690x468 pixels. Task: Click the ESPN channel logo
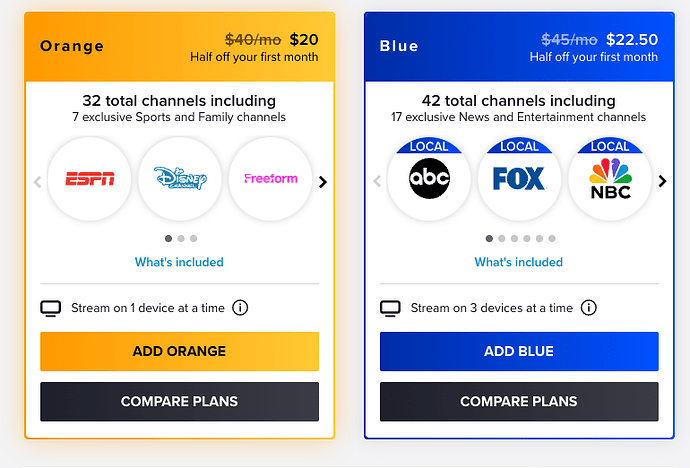[x=90, y=180]
